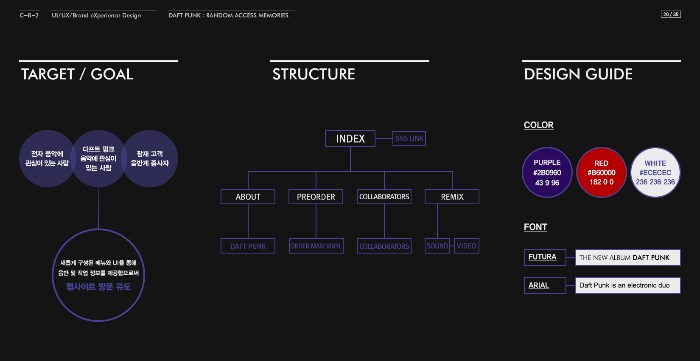The height and width of the screenshot is (361, 700).
Task: Click the page number indicator box
Action: (x=671, y=14)
